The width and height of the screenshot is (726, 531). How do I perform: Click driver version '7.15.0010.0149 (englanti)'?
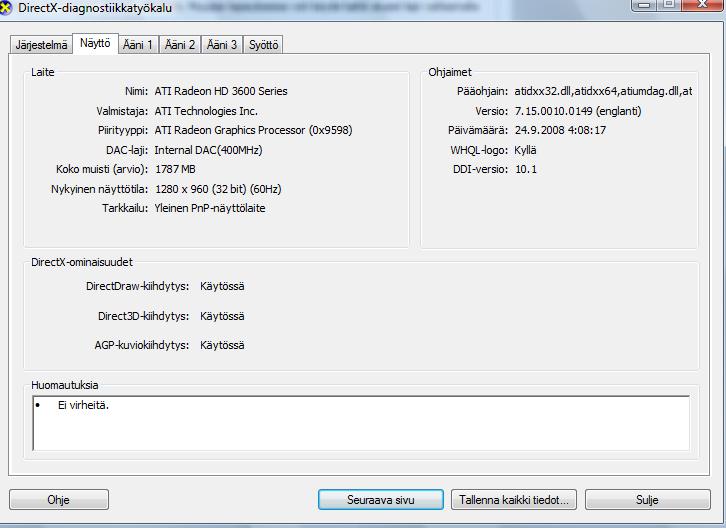pyautogui.click(x=578, y=111)
